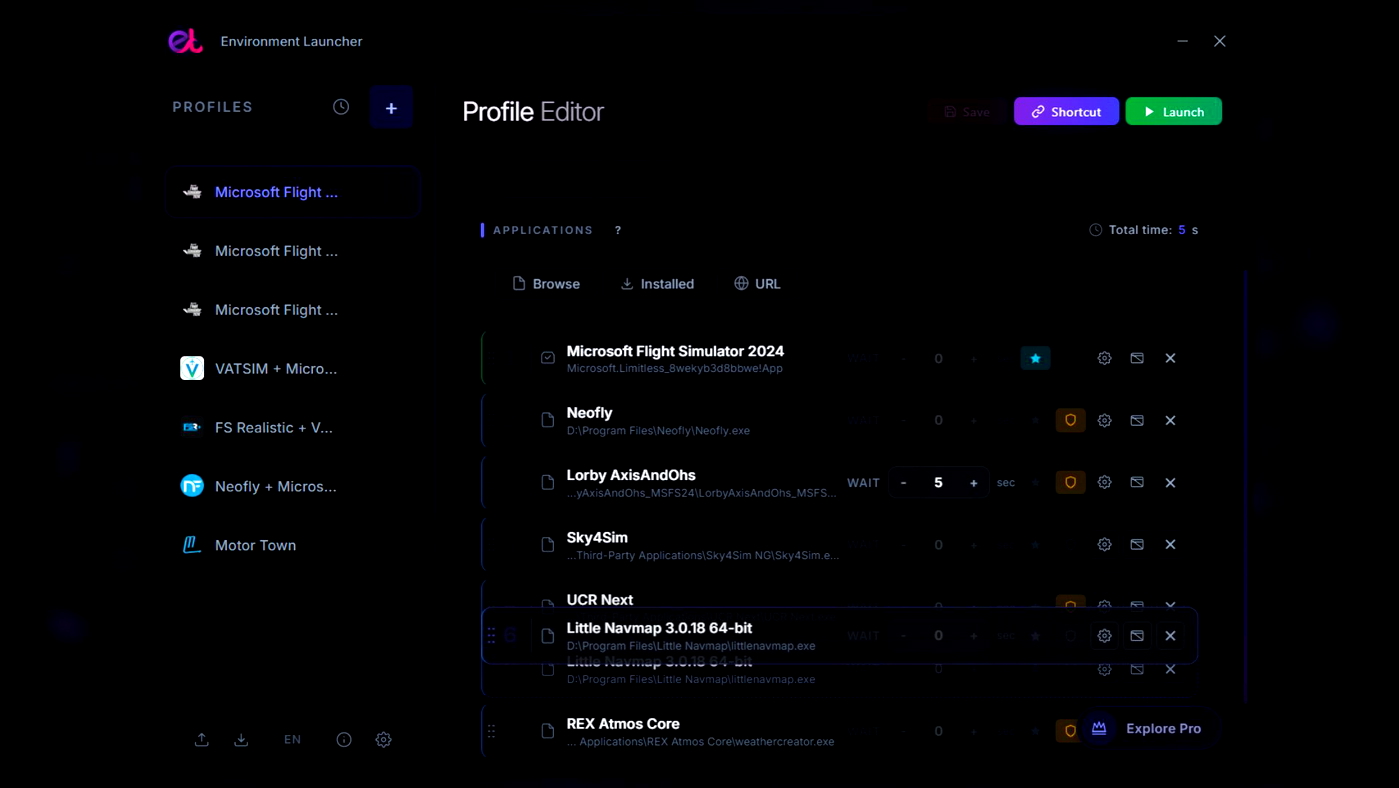This screenshot has height=788, width=1399.
Task: Toggle the admin shield for REX Atmos Core
Action: [x=1070, y=731]
